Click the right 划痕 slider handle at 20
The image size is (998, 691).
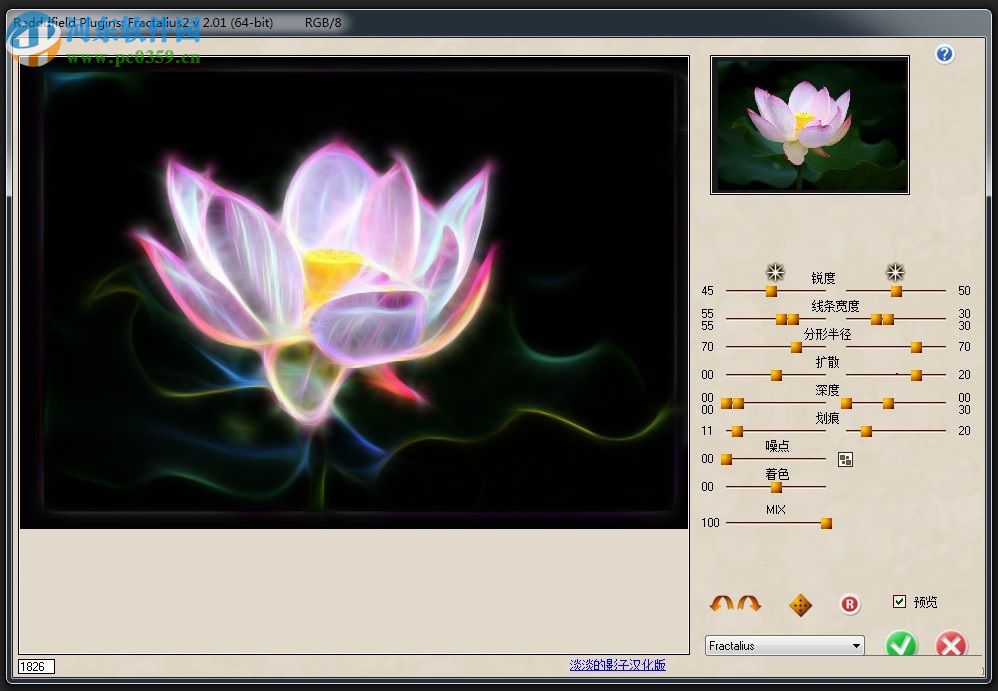pos(866,431)
